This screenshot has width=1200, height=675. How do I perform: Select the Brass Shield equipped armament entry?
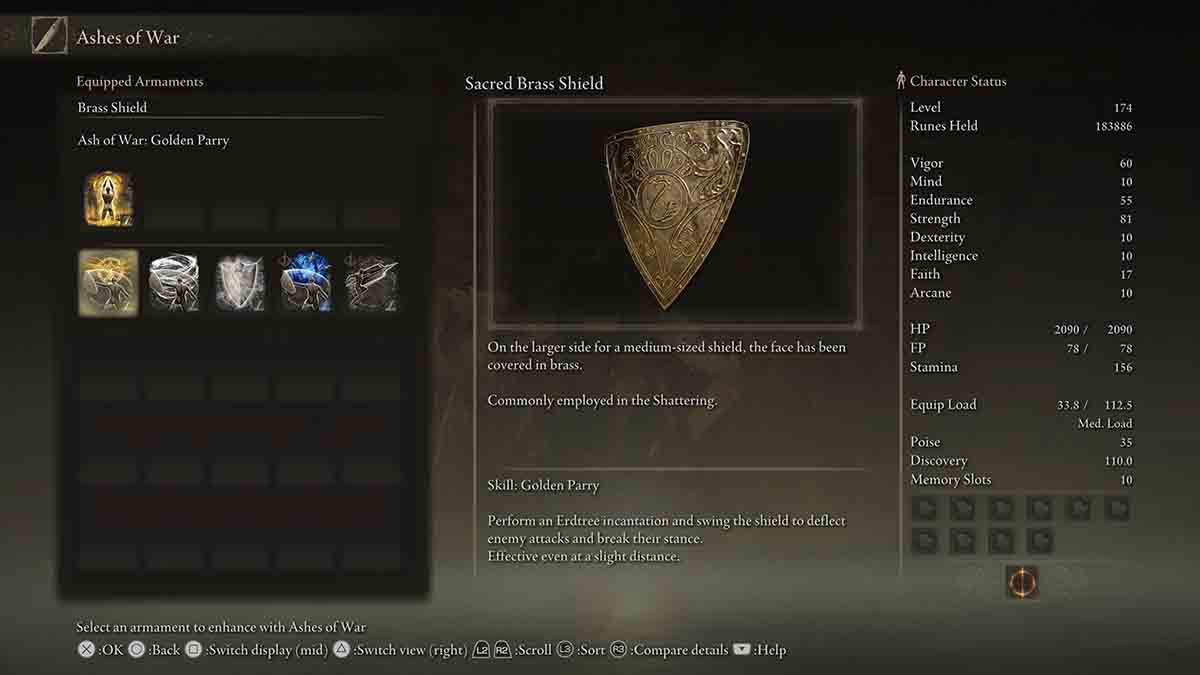coord(230,107)
